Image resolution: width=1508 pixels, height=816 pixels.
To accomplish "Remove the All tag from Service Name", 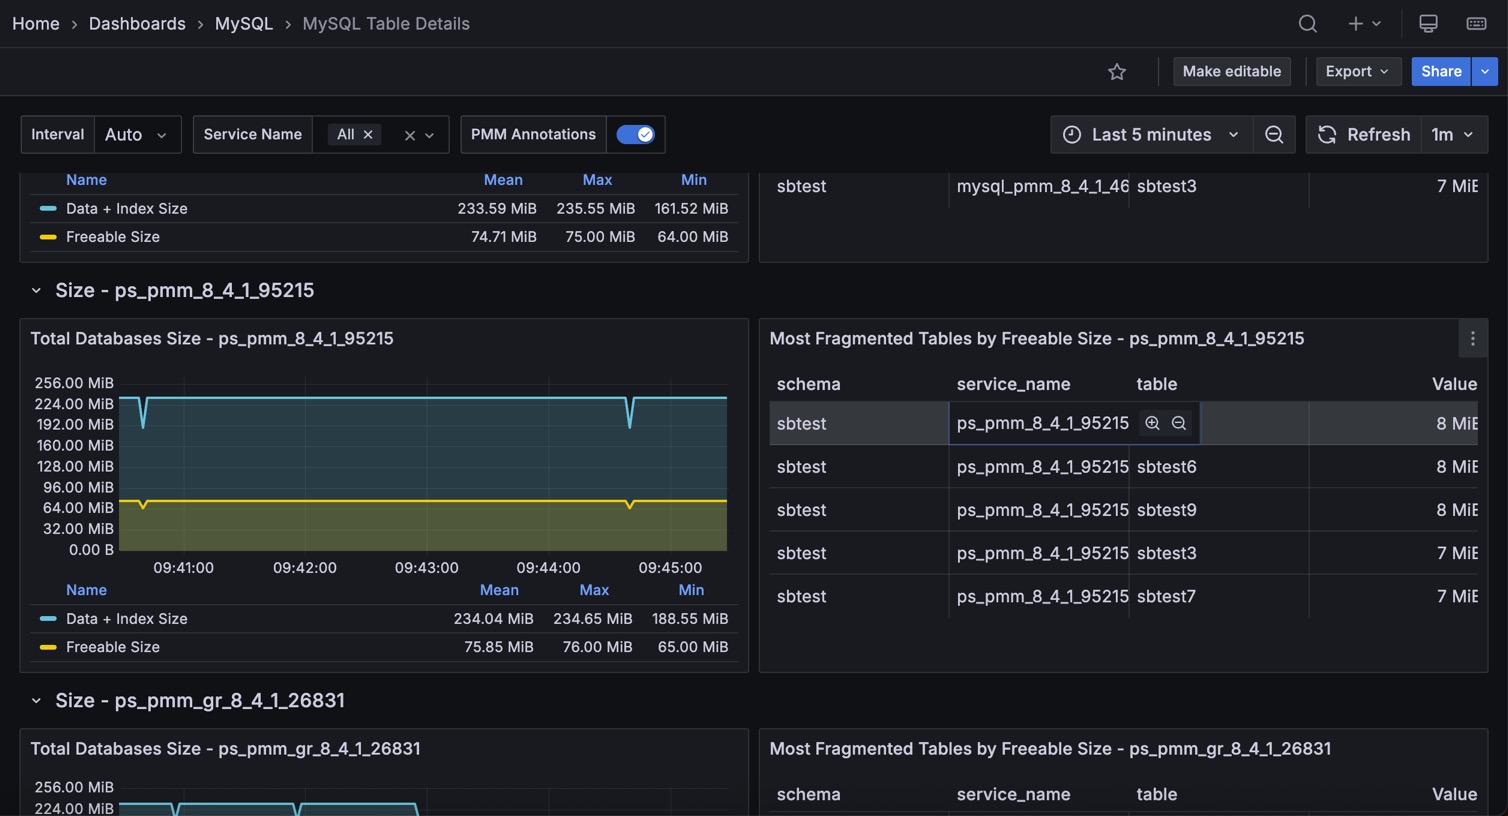I will click(368, 135).
